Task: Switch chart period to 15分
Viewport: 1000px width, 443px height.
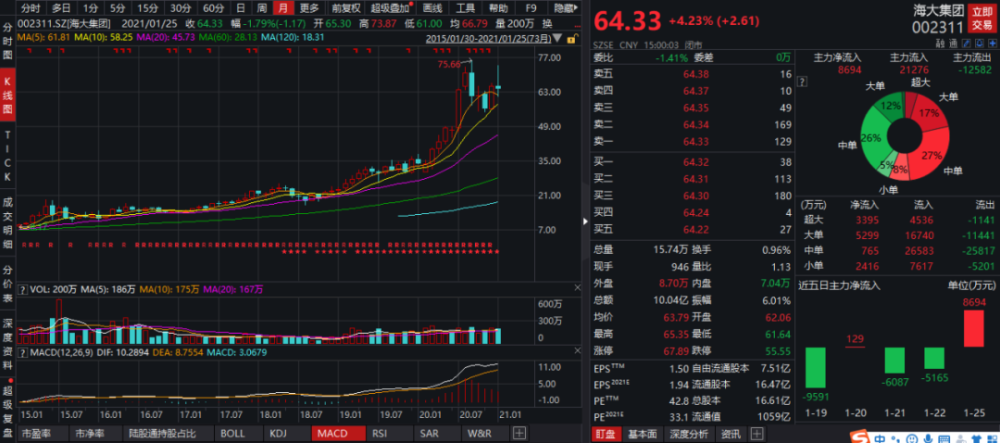Action: (x=147, y=8)
